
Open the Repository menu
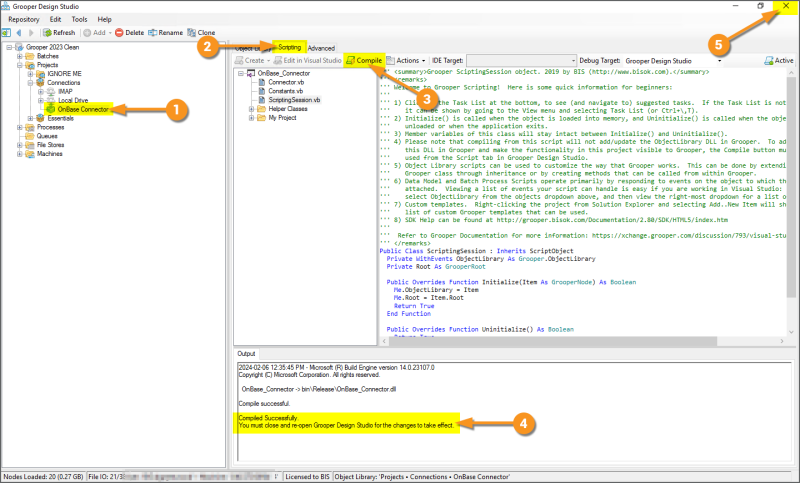(x=24, y=18)
